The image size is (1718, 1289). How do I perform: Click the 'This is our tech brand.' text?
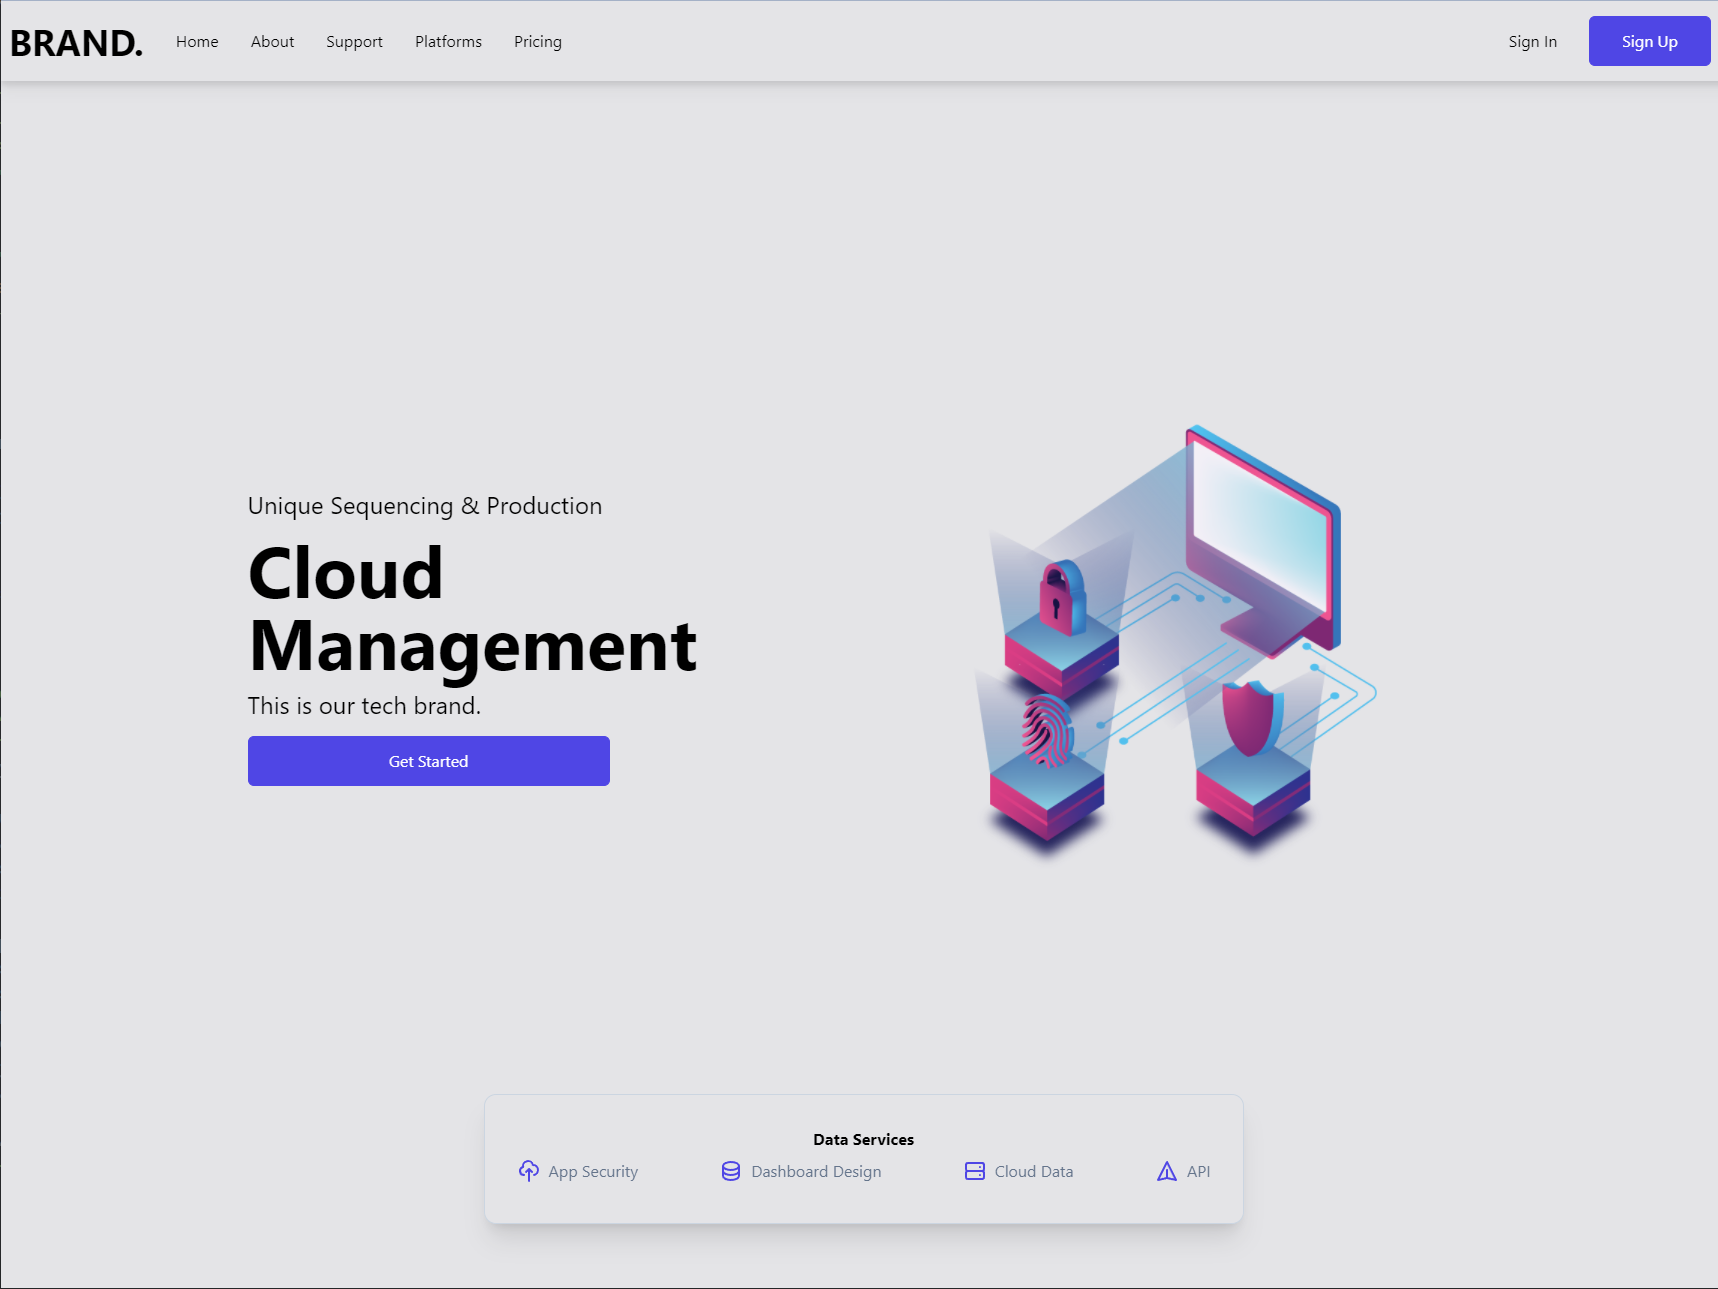click(x=364, y=706)
